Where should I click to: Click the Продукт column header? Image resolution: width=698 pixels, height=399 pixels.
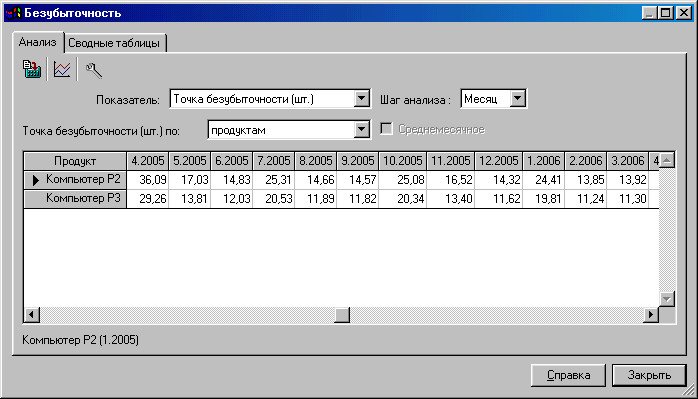pyautogui.click(x=75, y=161)
